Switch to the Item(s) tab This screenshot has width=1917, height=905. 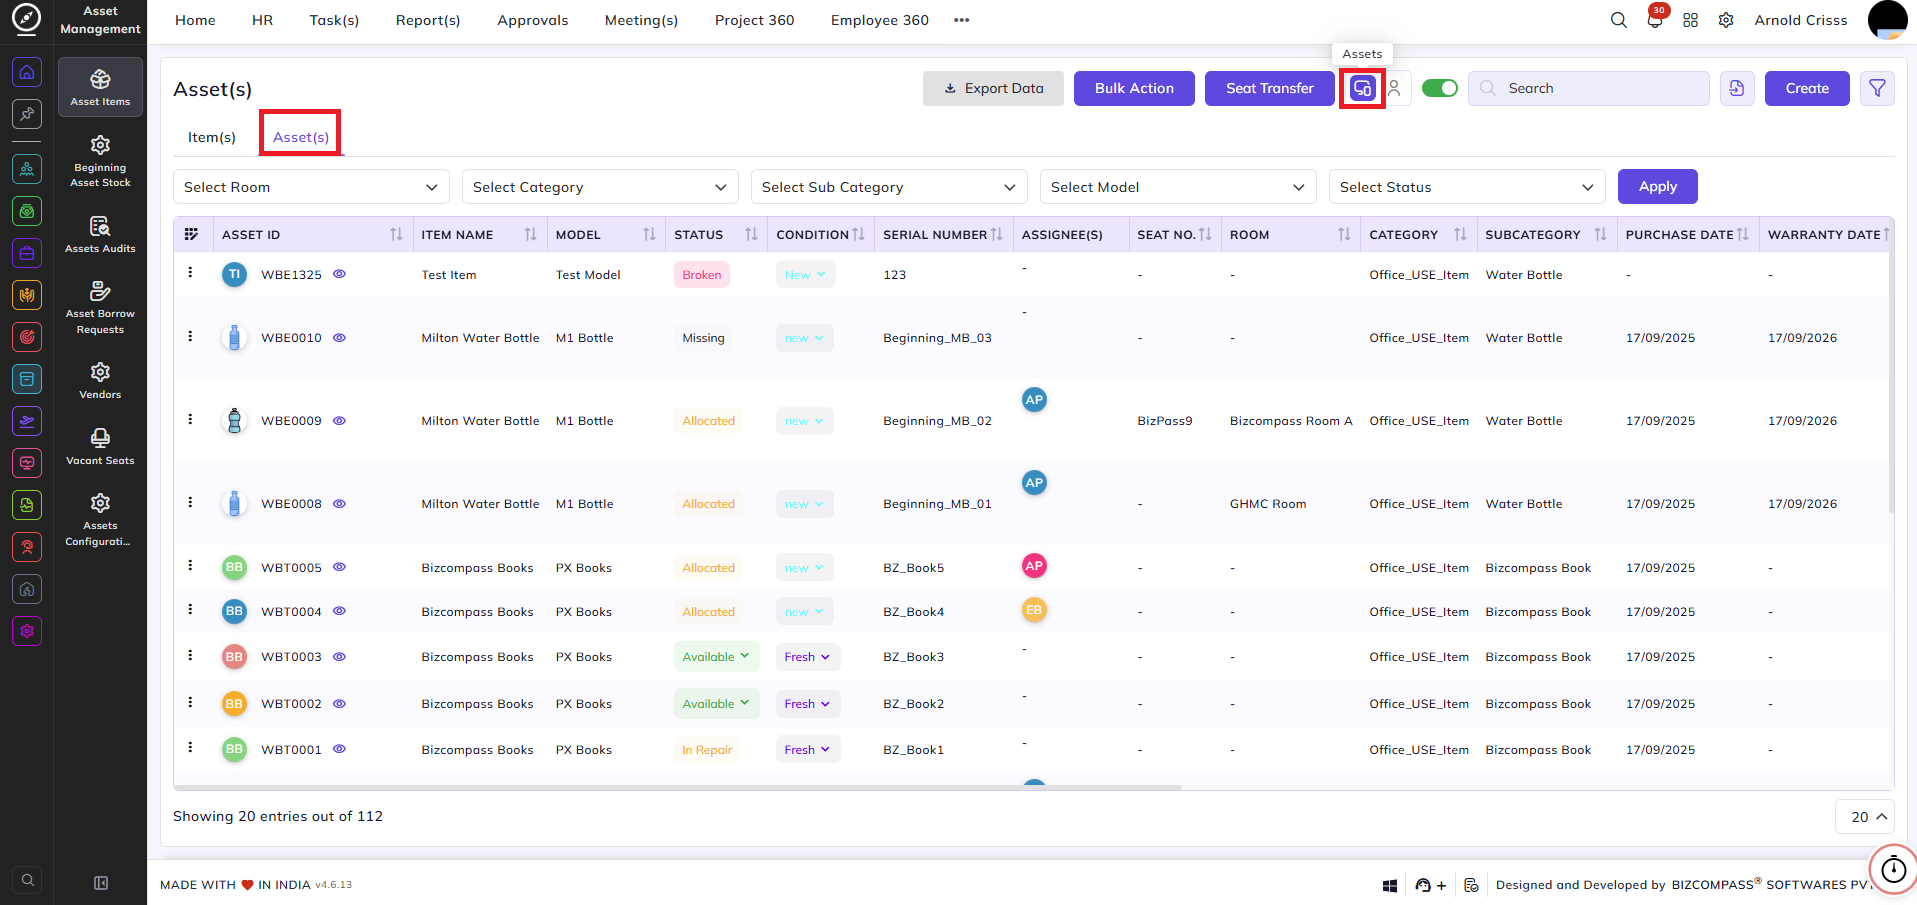[x=212, y=137]
